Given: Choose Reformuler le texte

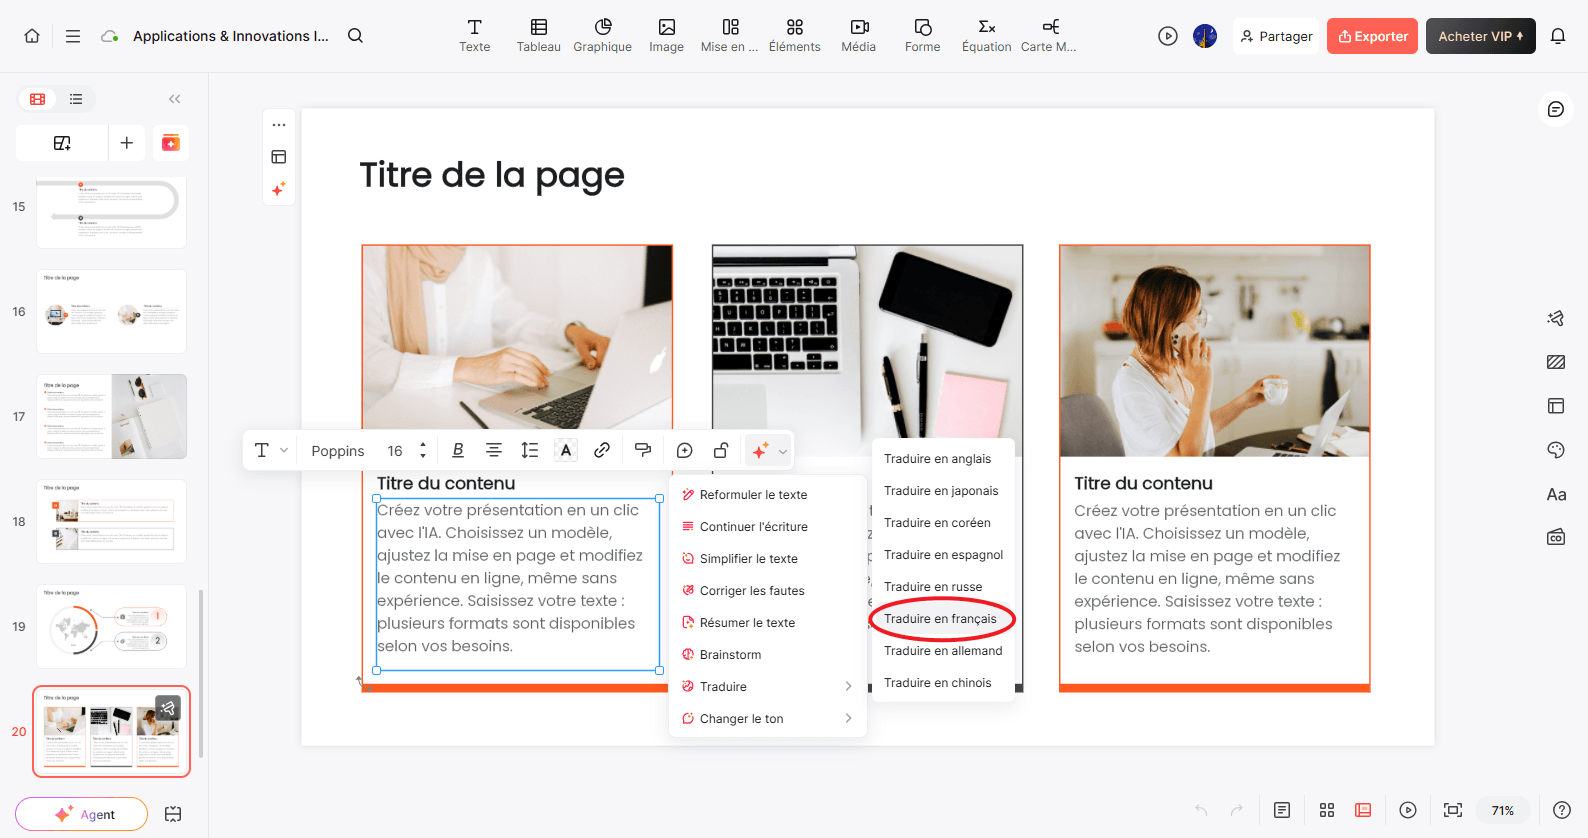Looking at the screenshot, I should click(767, 495).
